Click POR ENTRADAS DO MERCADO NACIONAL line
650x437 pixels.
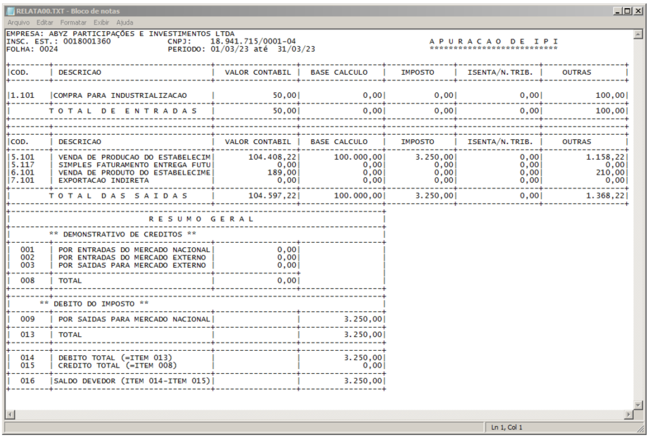pyautogui.click(x=134, y=250)
